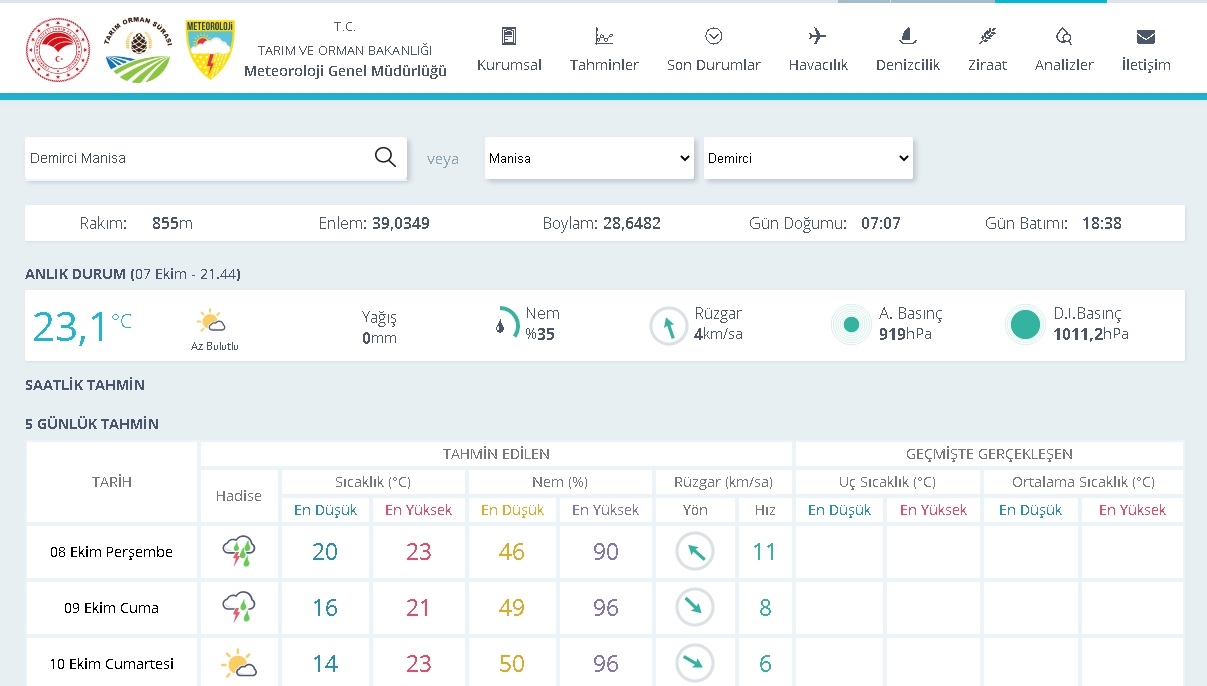Click the Tarım Orman Şurası logo
Screen dimensions: 1207x686
click(x=137, y=49)
